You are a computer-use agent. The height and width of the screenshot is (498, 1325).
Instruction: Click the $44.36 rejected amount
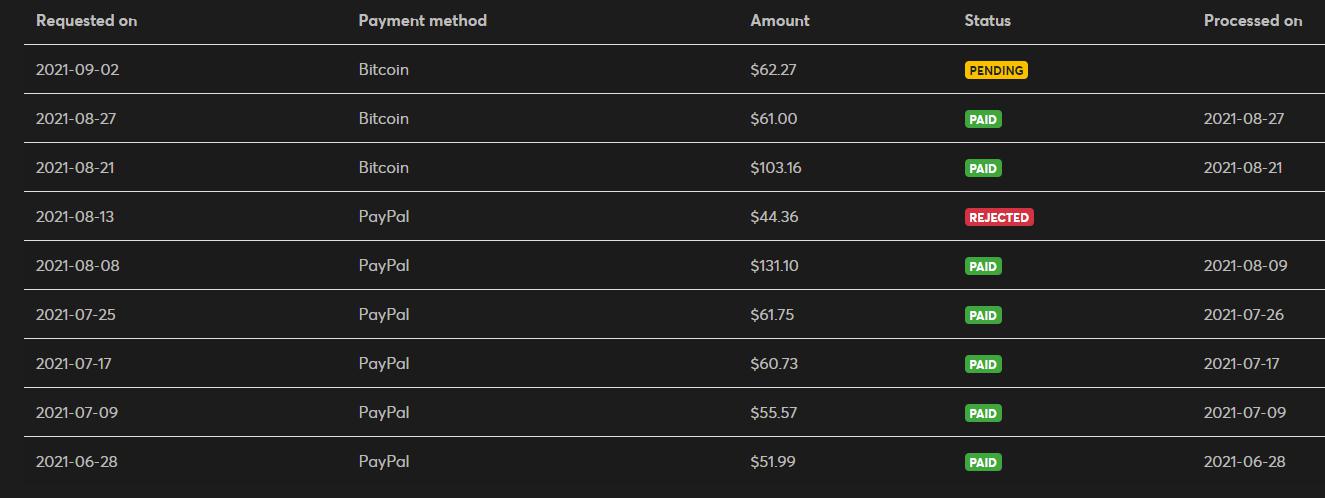[x=774, y=217]
